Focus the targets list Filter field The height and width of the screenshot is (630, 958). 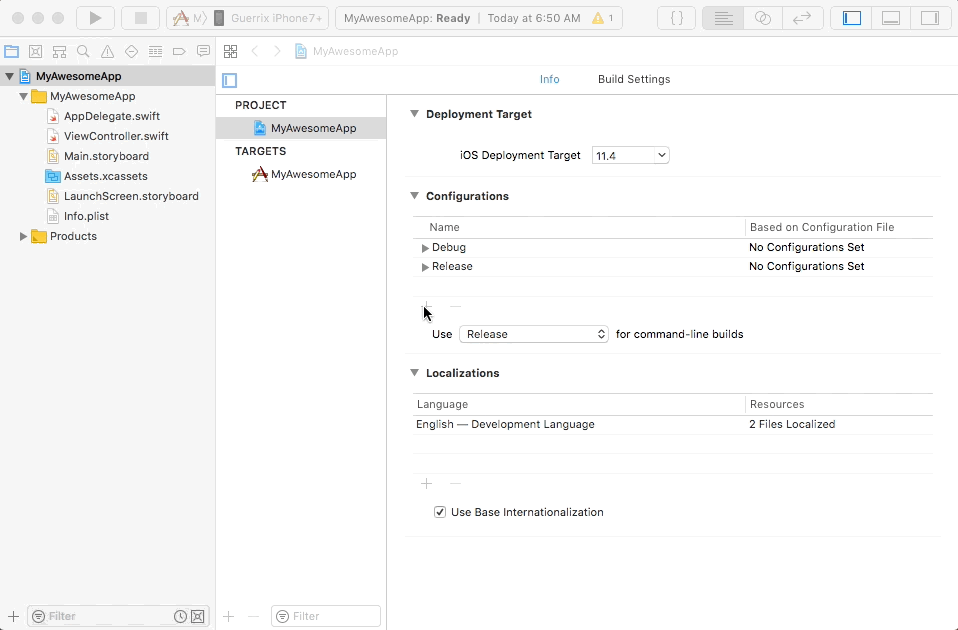tap(326, 616)
